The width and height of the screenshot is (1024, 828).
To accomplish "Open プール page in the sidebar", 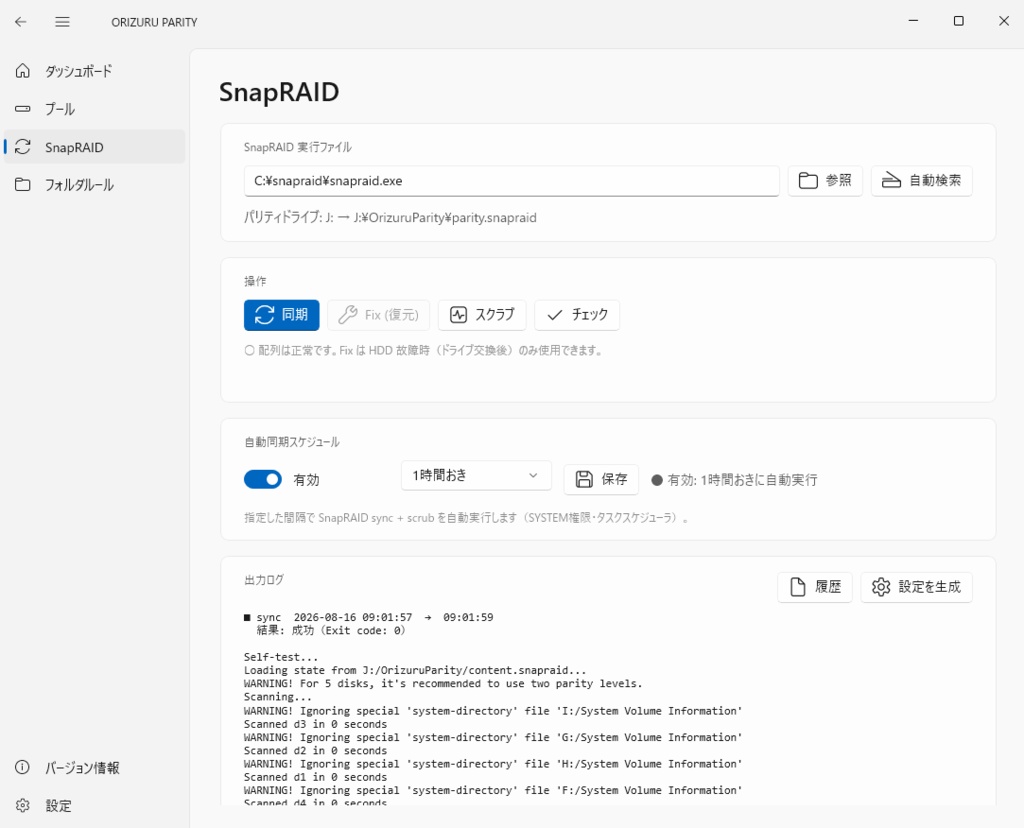I will point(95,108).
